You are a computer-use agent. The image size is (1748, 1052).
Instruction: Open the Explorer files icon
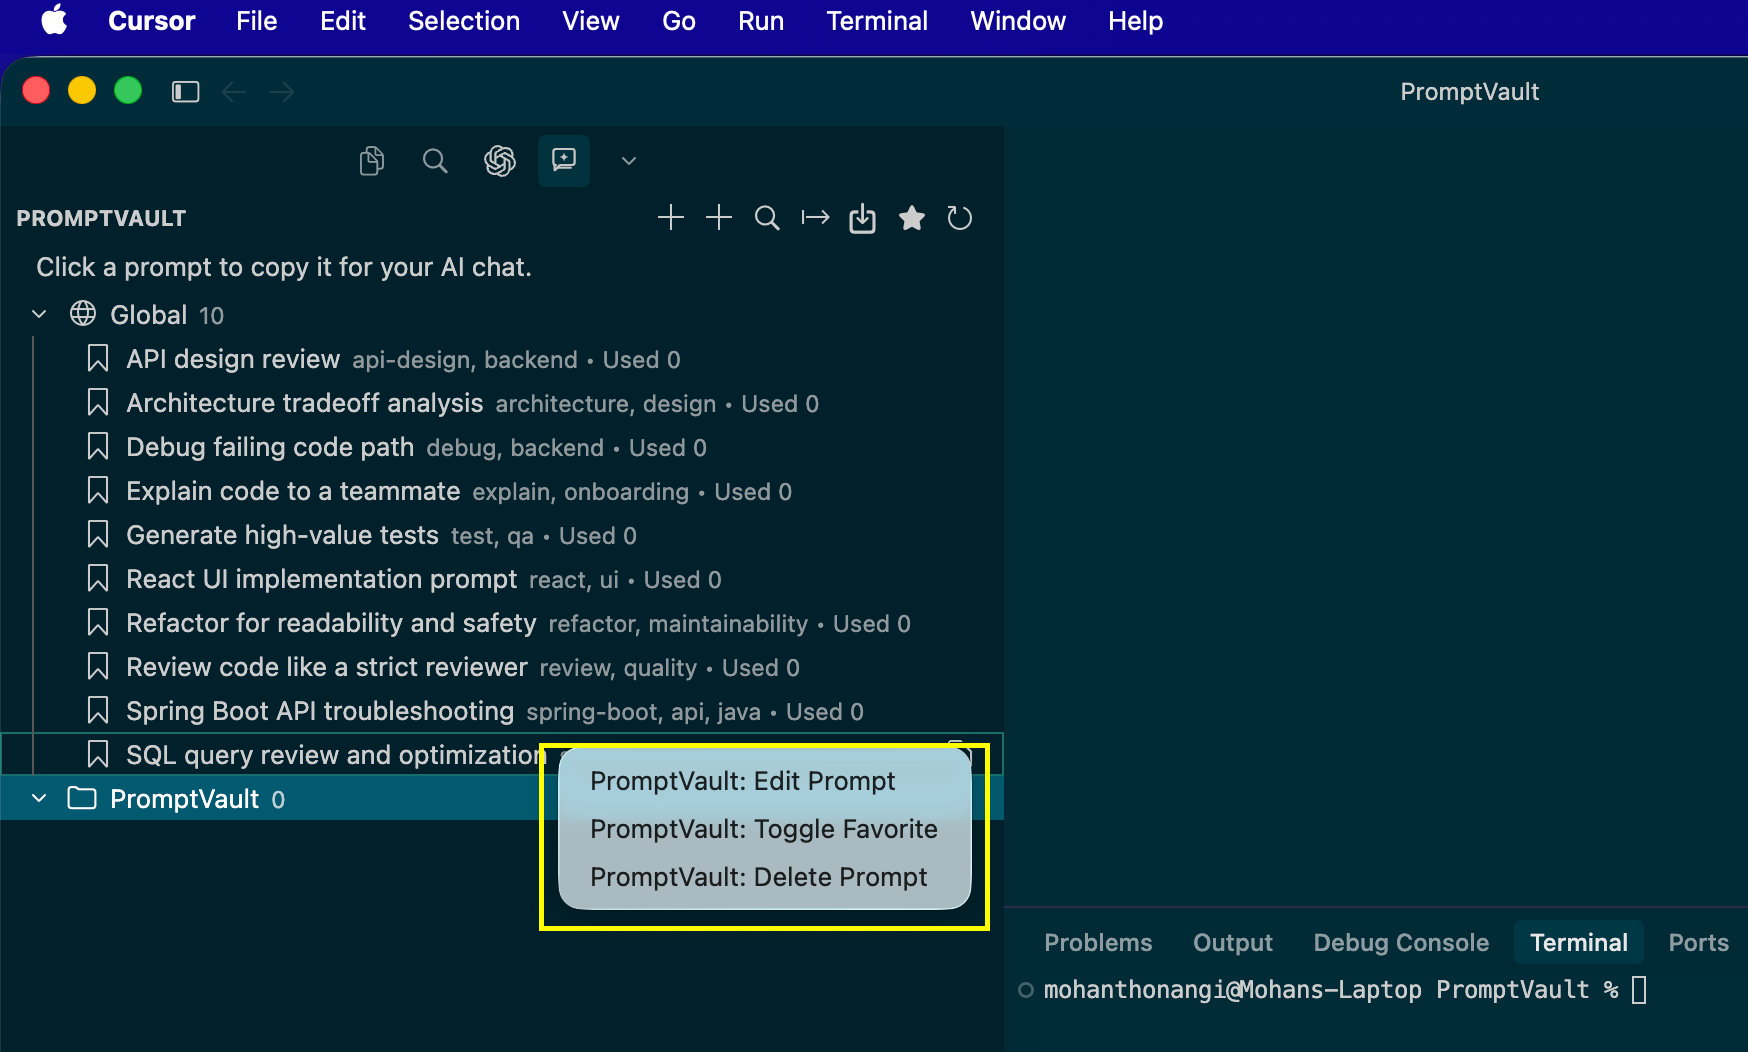click(x=372, y=161)
